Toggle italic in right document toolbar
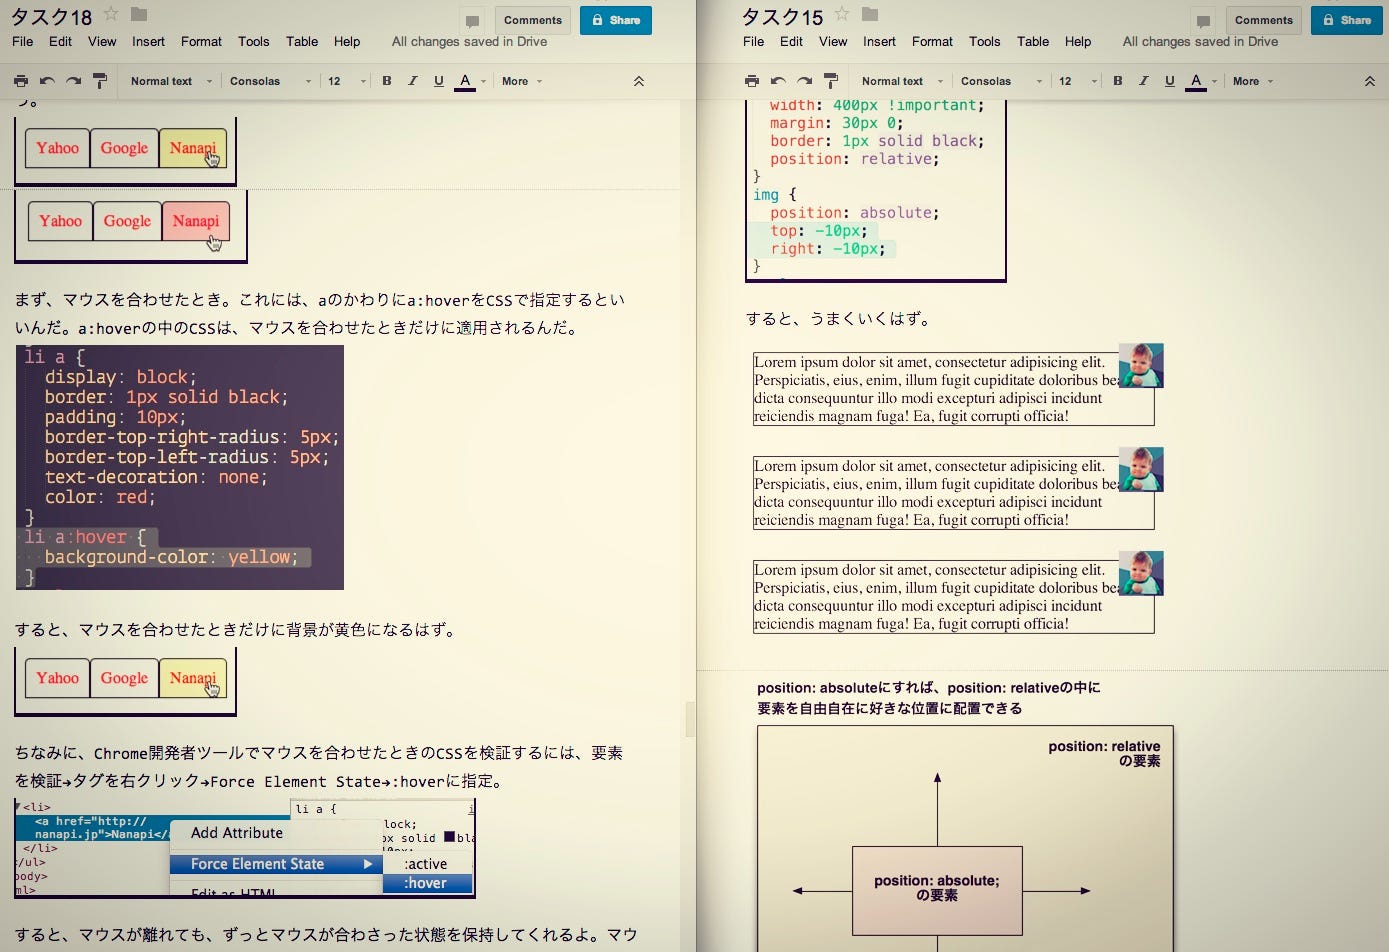Image resolution: width=1389 pixels, height=952 pixels. [1144, 81]
